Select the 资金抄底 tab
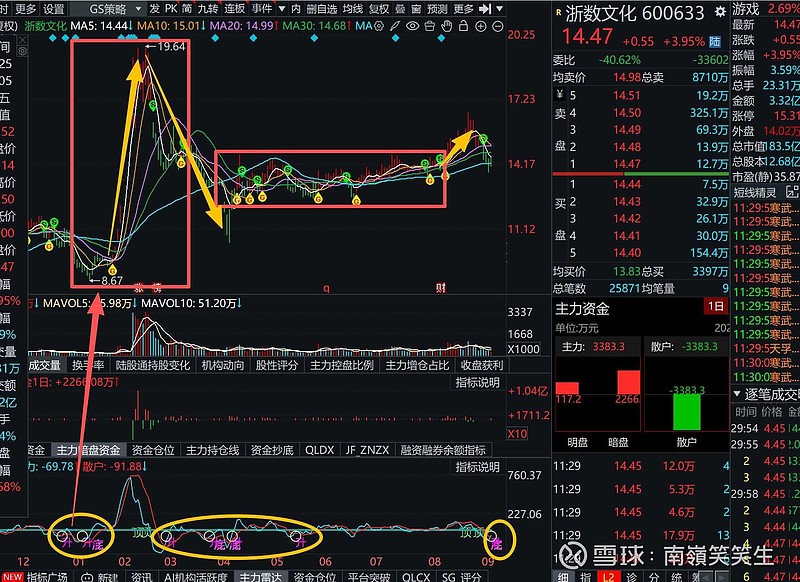The image size is (800, 582). (272, 450)
